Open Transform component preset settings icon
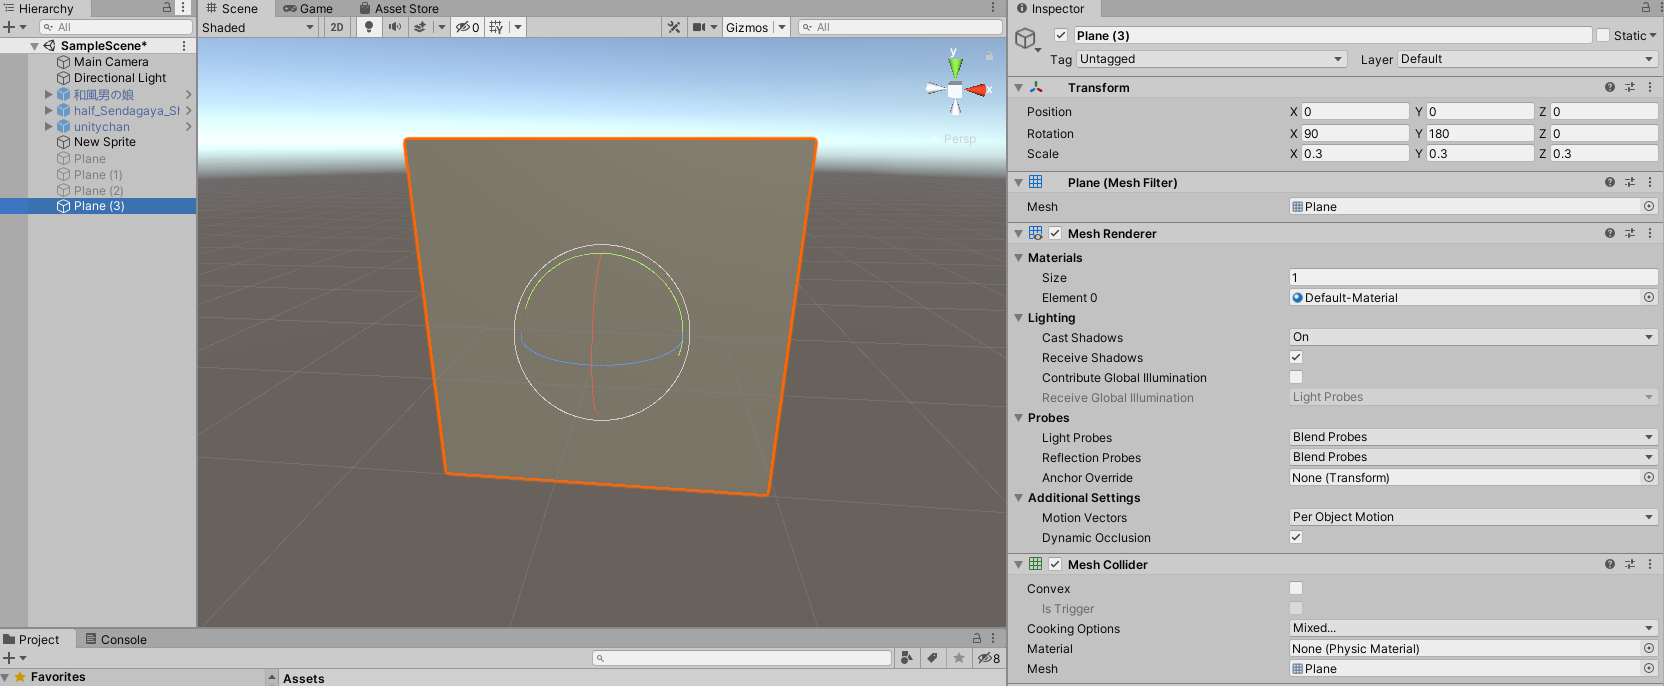The height and width of the screenshot is (686, 1664). 1630,87
